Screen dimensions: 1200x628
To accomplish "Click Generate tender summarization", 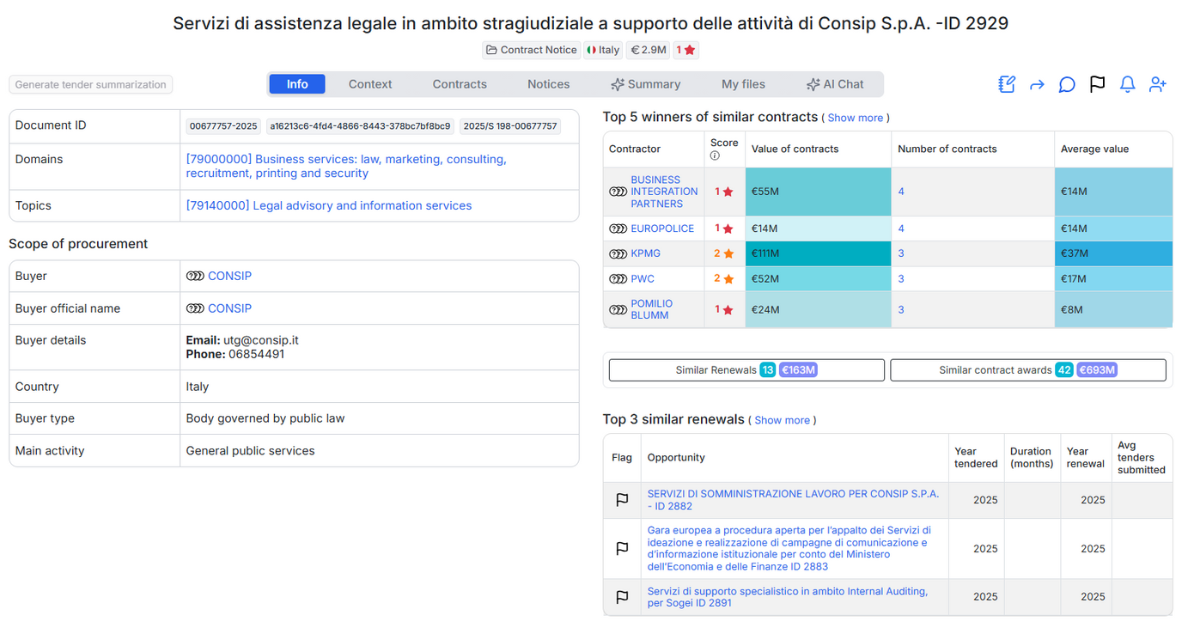I will pos(90,84).
